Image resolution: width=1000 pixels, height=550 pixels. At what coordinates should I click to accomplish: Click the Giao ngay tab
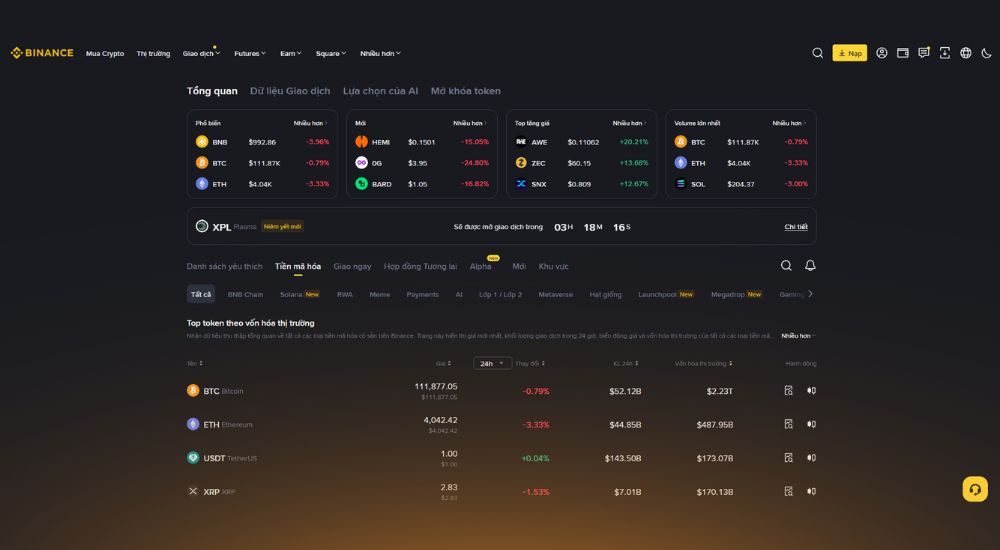(x=352, y=267)
